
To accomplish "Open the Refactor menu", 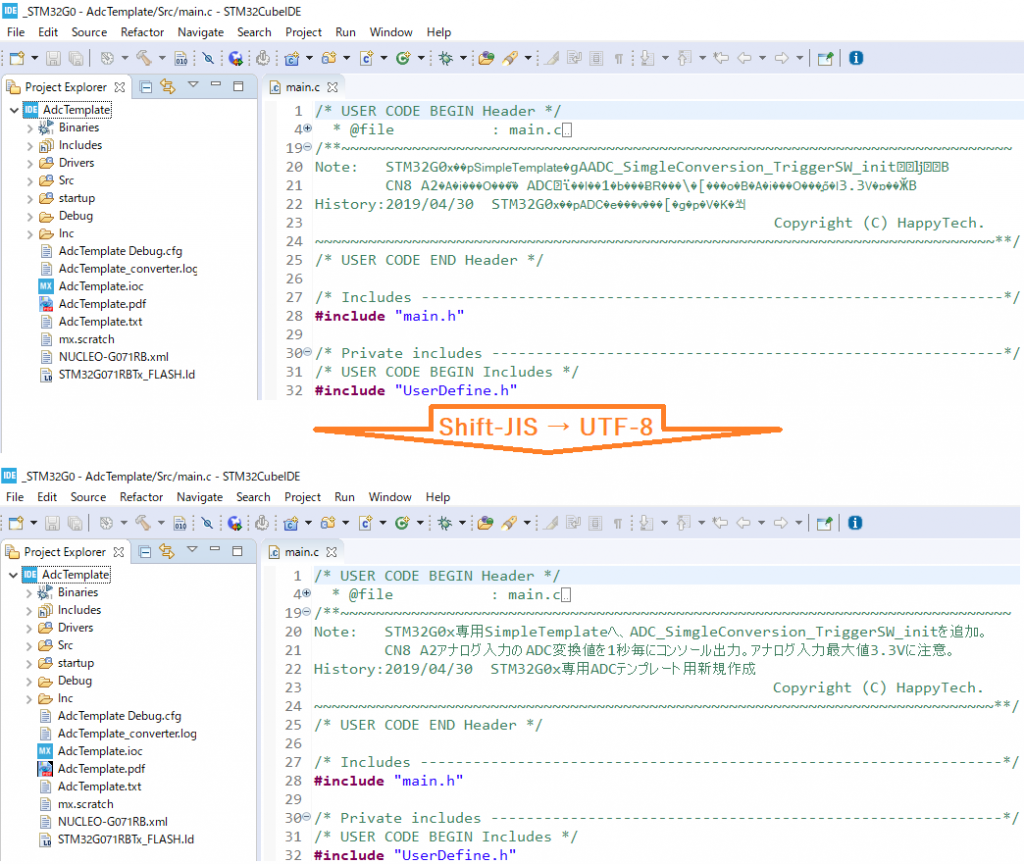I will [142, 31].
